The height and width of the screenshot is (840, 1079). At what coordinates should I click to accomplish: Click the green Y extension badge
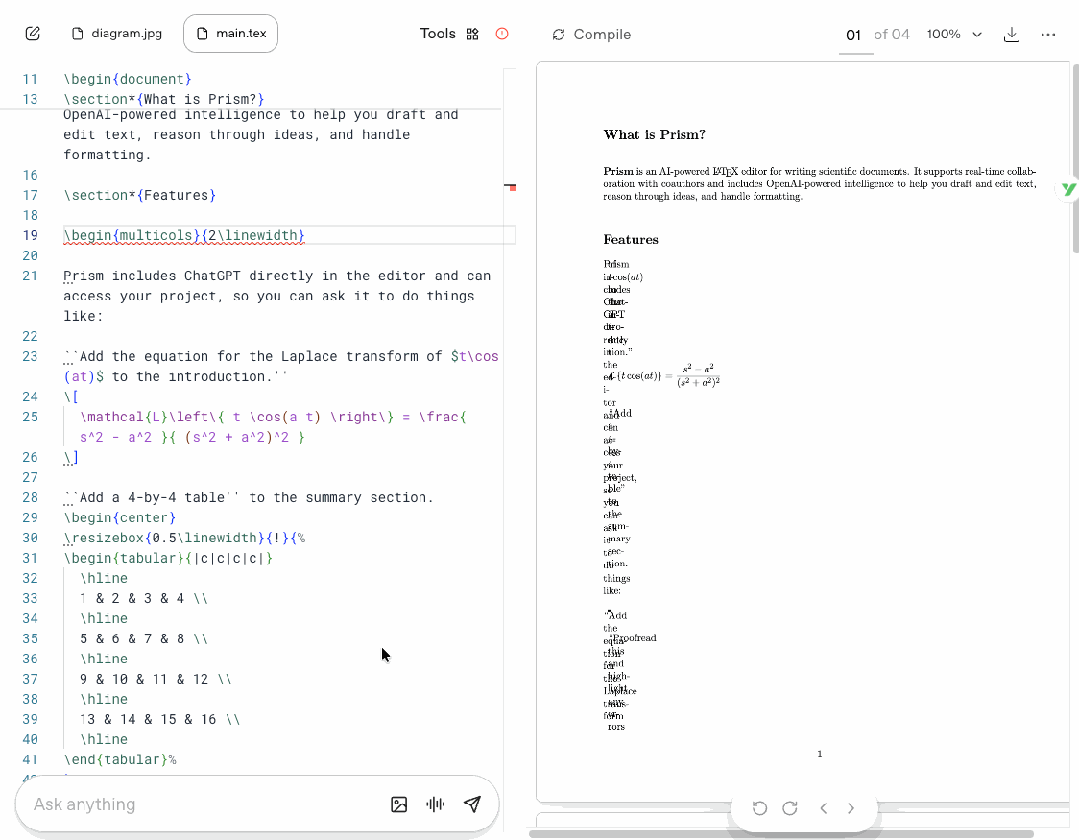coord(1067,189)
